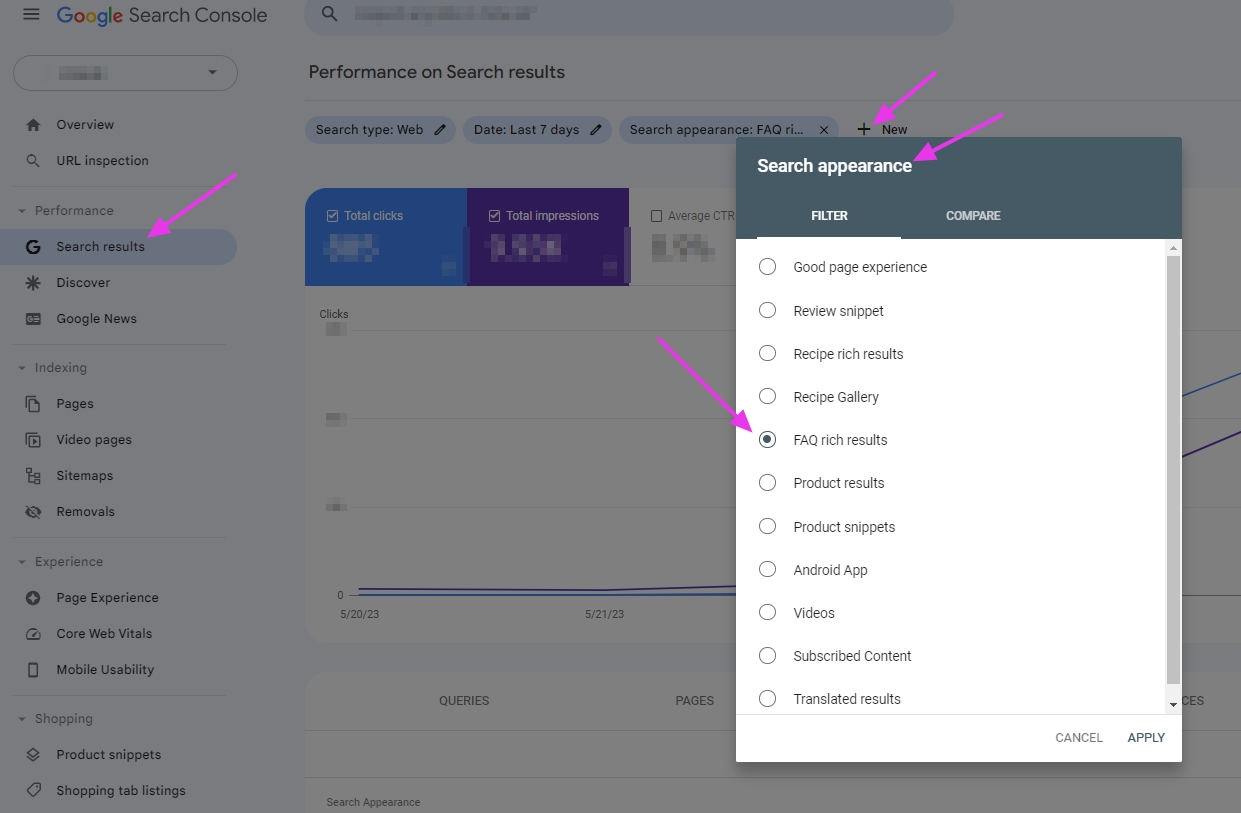Image resolution: width=1241 pixels, height=813 pixels.
Task: Collapse the Experience section
Action: pos(22,562)
